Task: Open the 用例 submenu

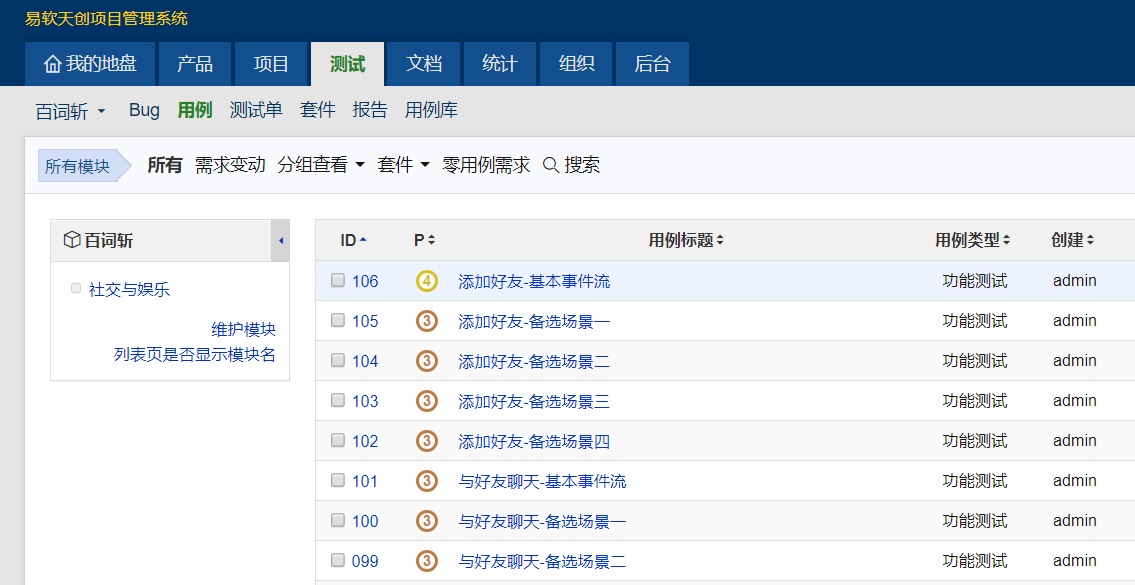Action: click(195, 110)
